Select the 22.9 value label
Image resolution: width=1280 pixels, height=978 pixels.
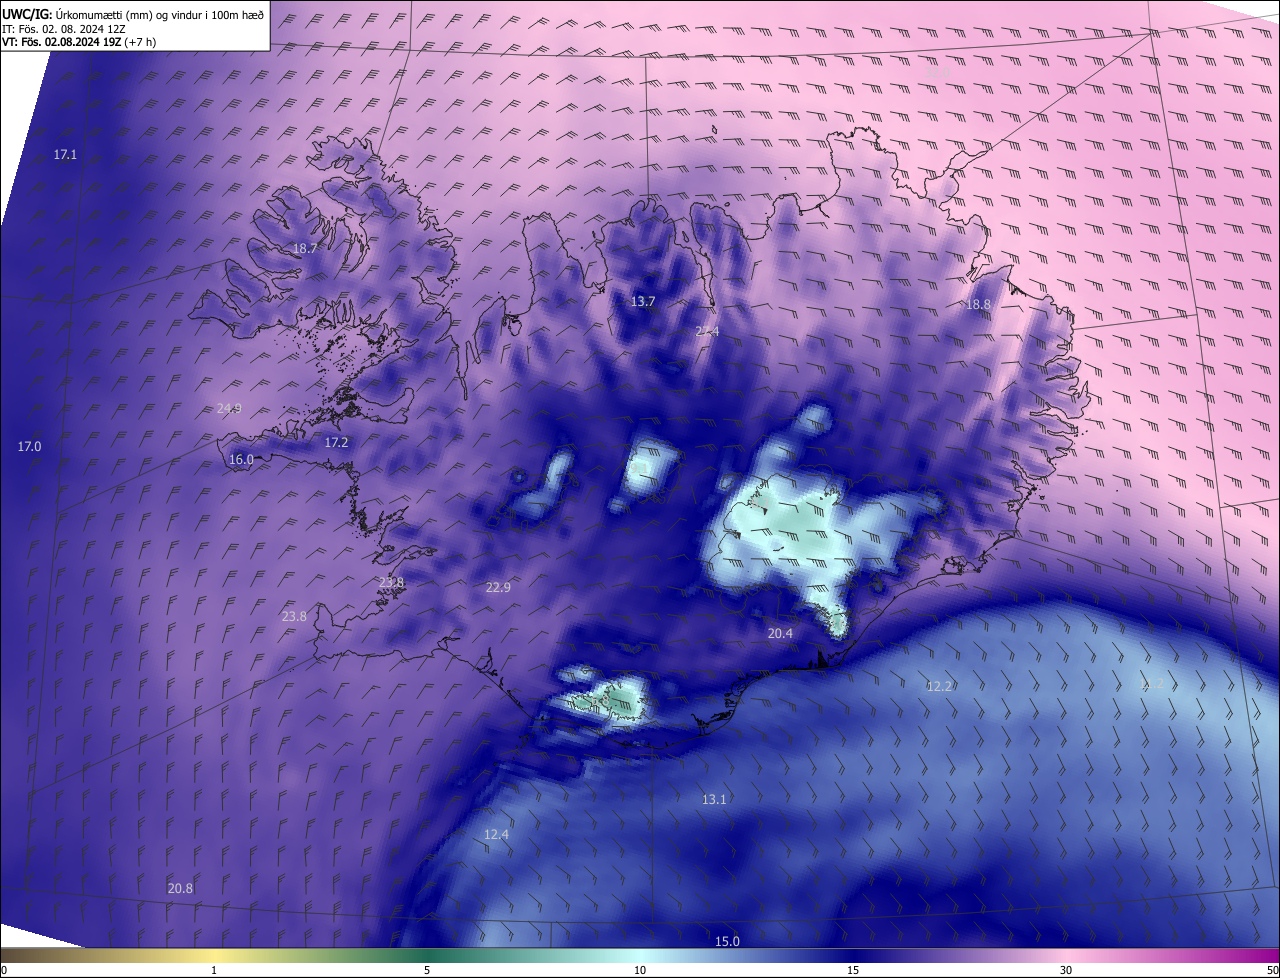point(498,588)
